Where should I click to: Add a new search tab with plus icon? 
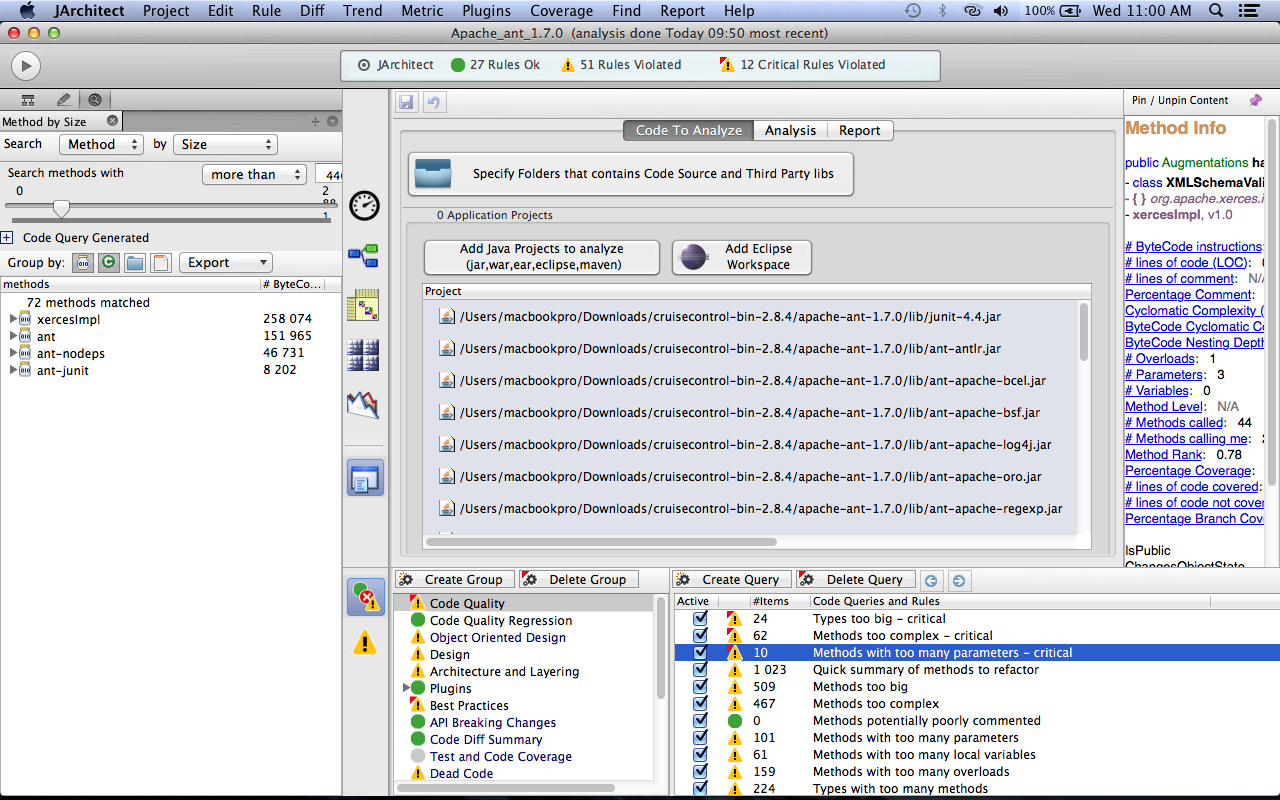coord(315,122)
